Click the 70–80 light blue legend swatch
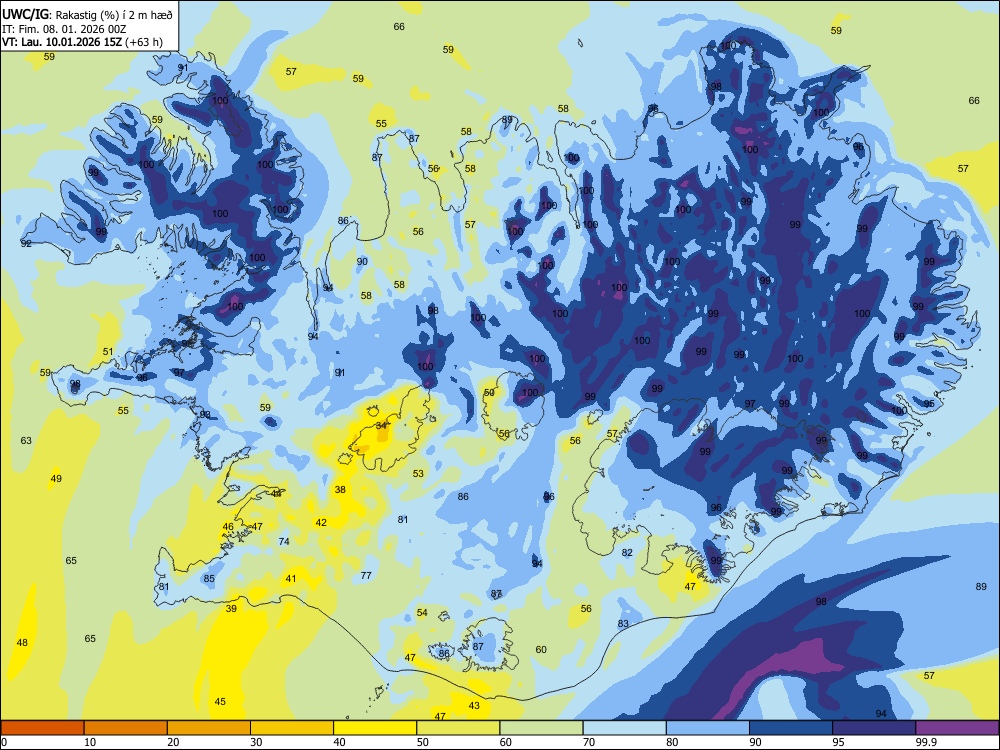The image size is (1000, 750). coord(624,728)
